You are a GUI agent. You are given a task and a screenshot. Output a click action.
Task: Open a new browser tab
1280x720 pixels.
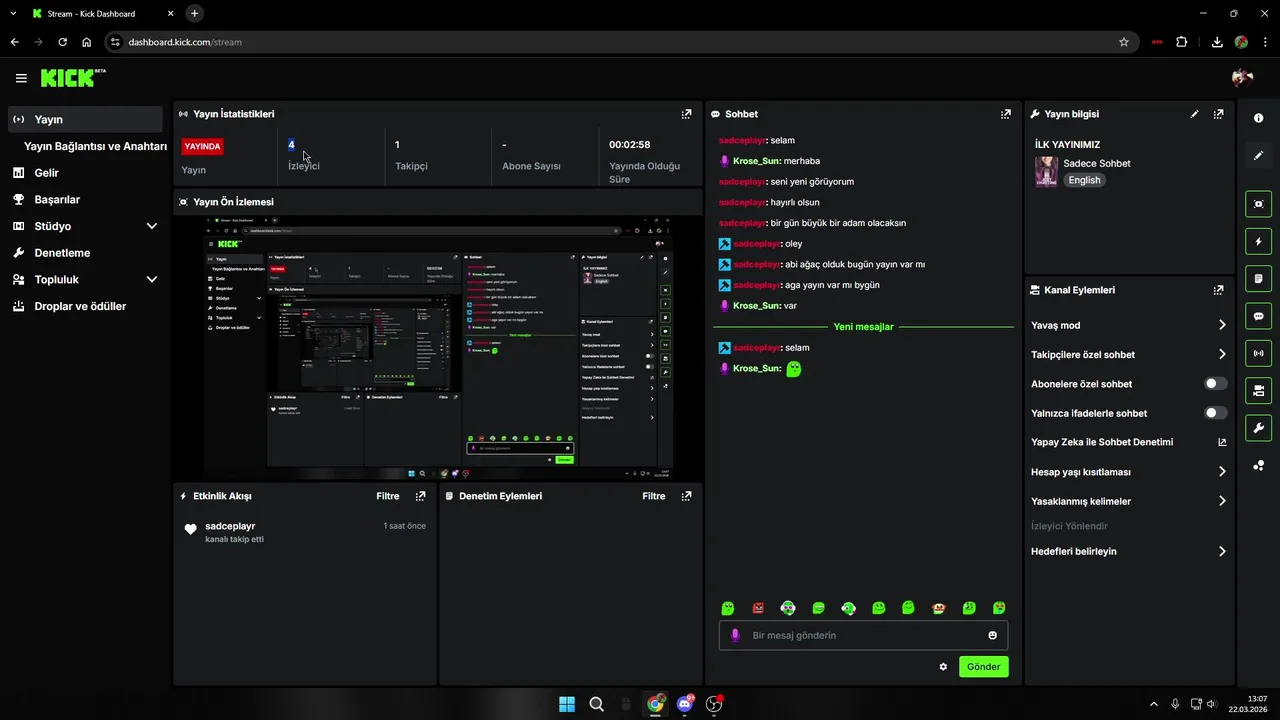tap(194, 13)
